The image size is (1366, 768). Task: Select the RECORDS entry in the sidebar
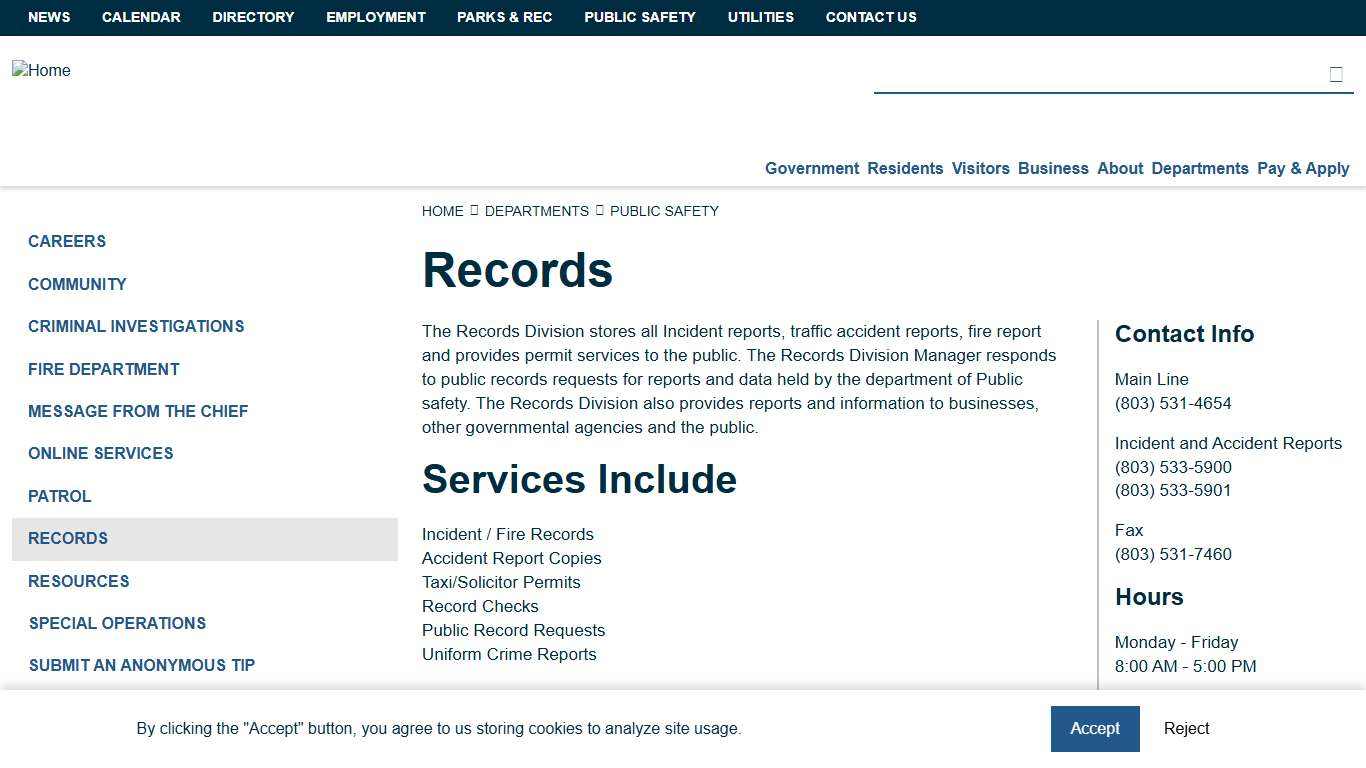pos(67,538)
